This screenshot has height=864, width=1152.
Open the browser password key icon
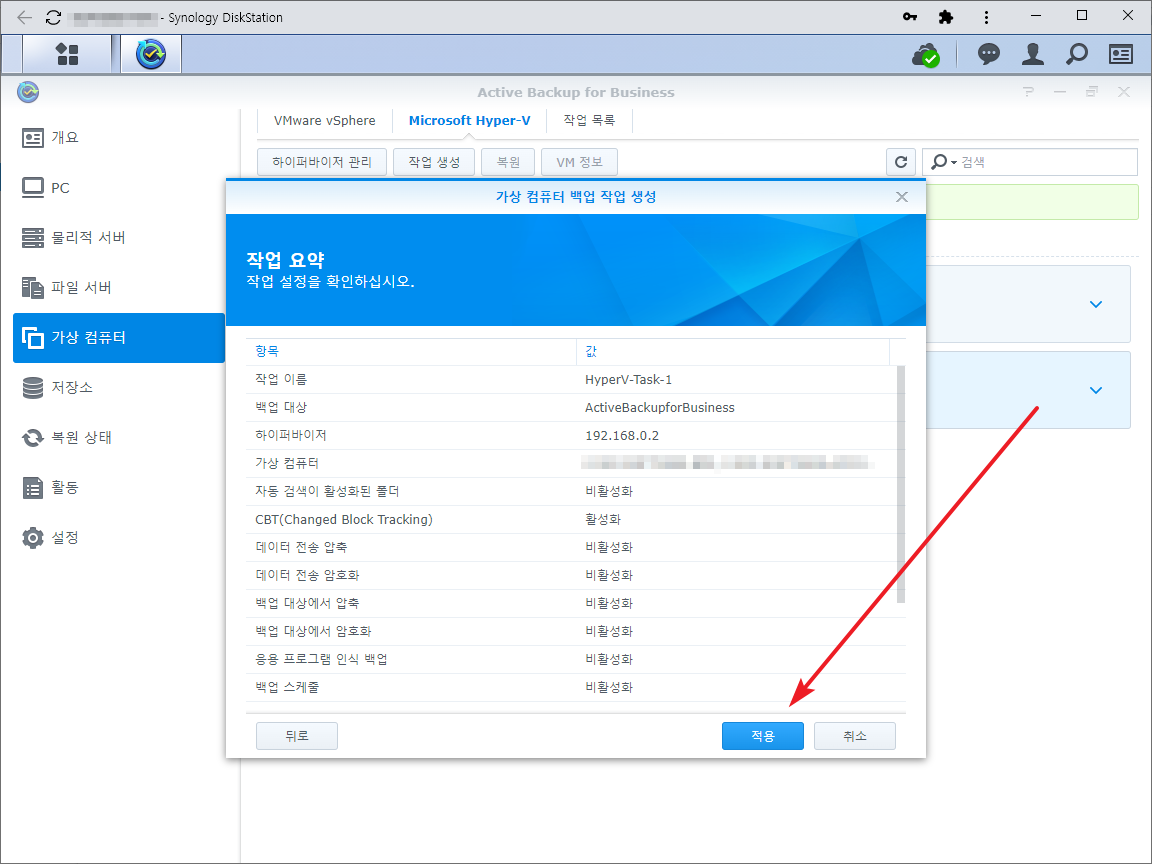tap(910, 16)
